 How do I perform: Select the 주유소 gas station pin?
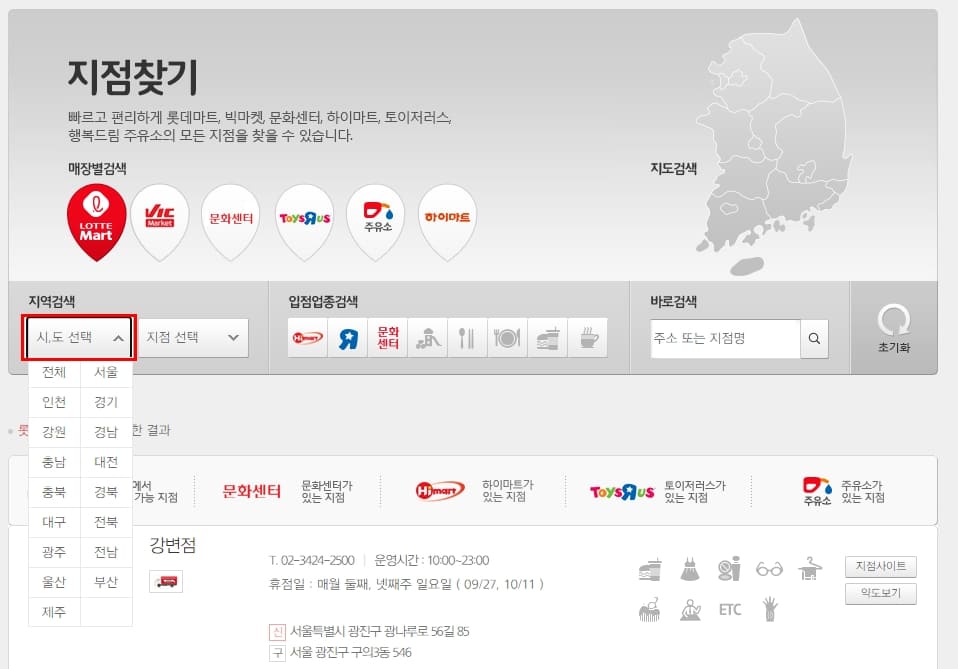(376, 222)
